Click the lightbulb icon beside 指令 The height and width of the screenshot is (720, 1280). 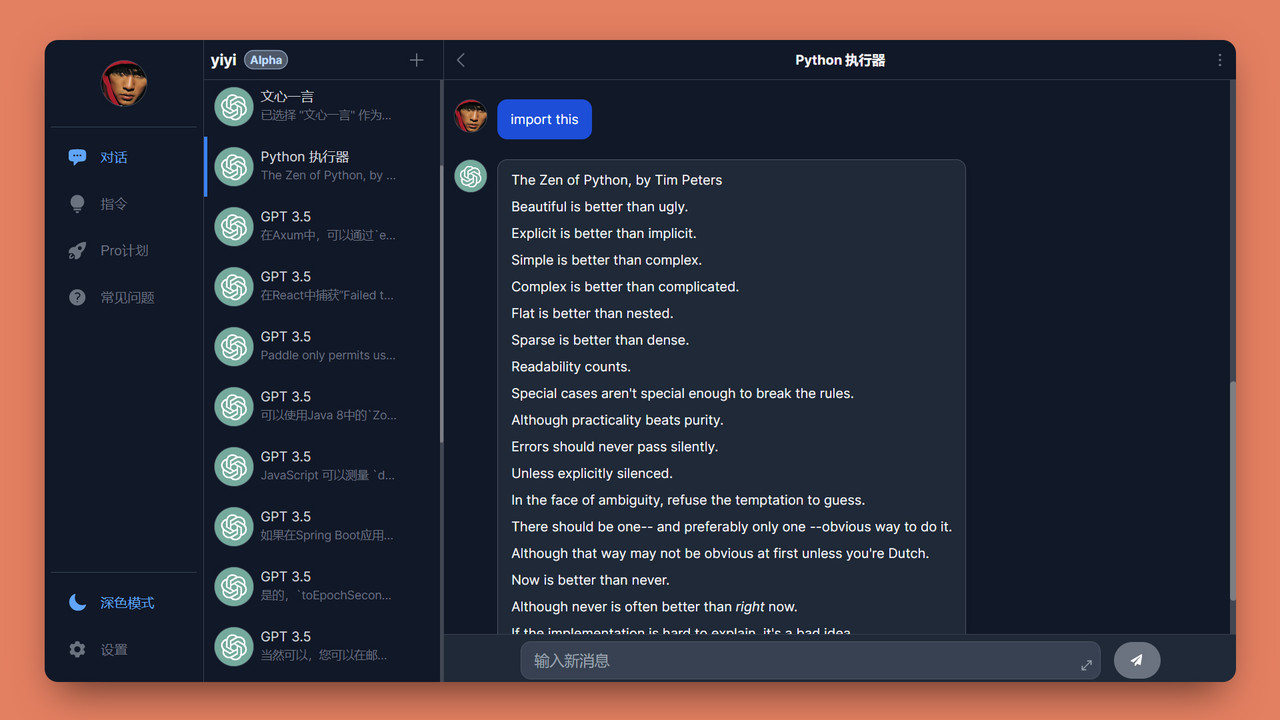pyautogui.click(x=77, y=204)
